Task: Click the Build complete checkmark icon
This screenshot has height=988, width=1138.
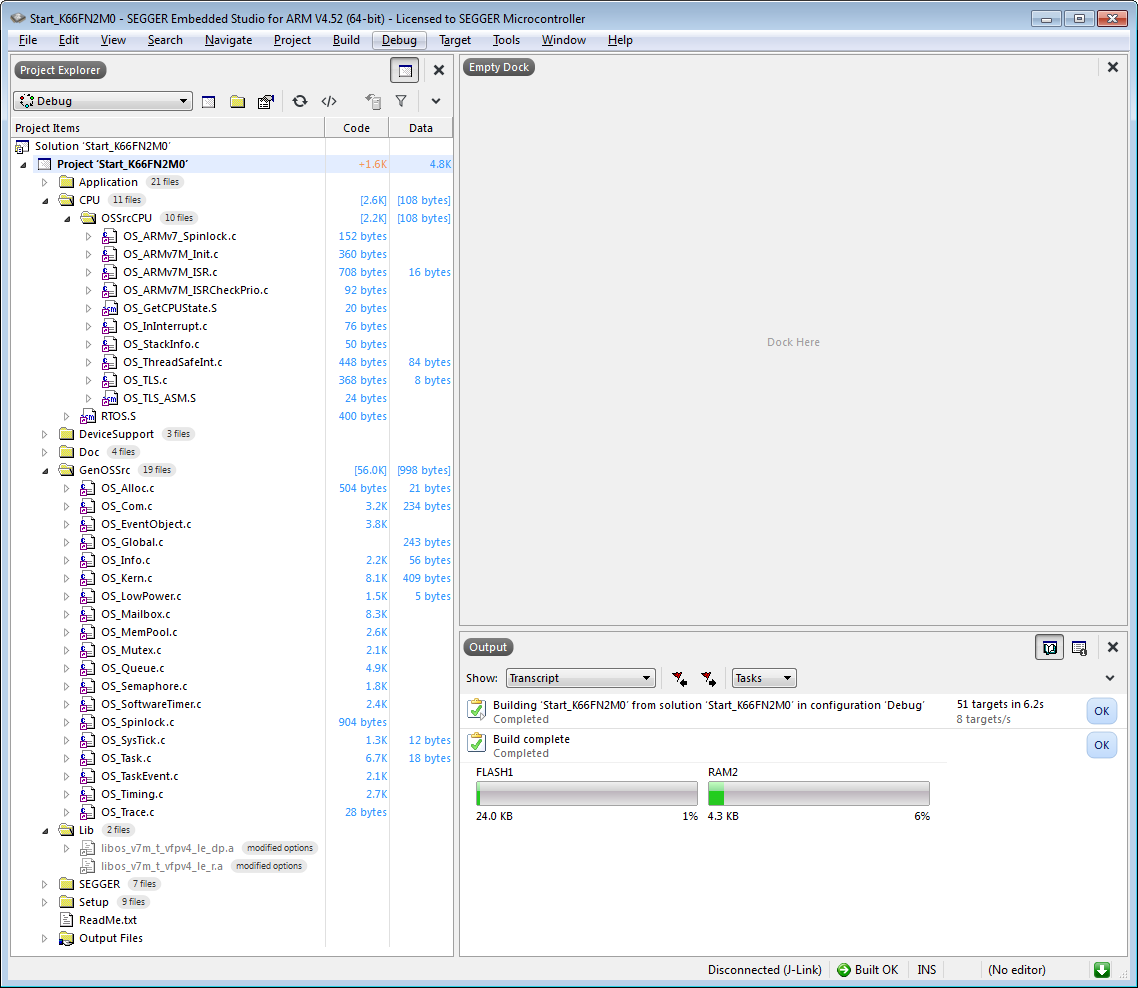Action: 477,743
